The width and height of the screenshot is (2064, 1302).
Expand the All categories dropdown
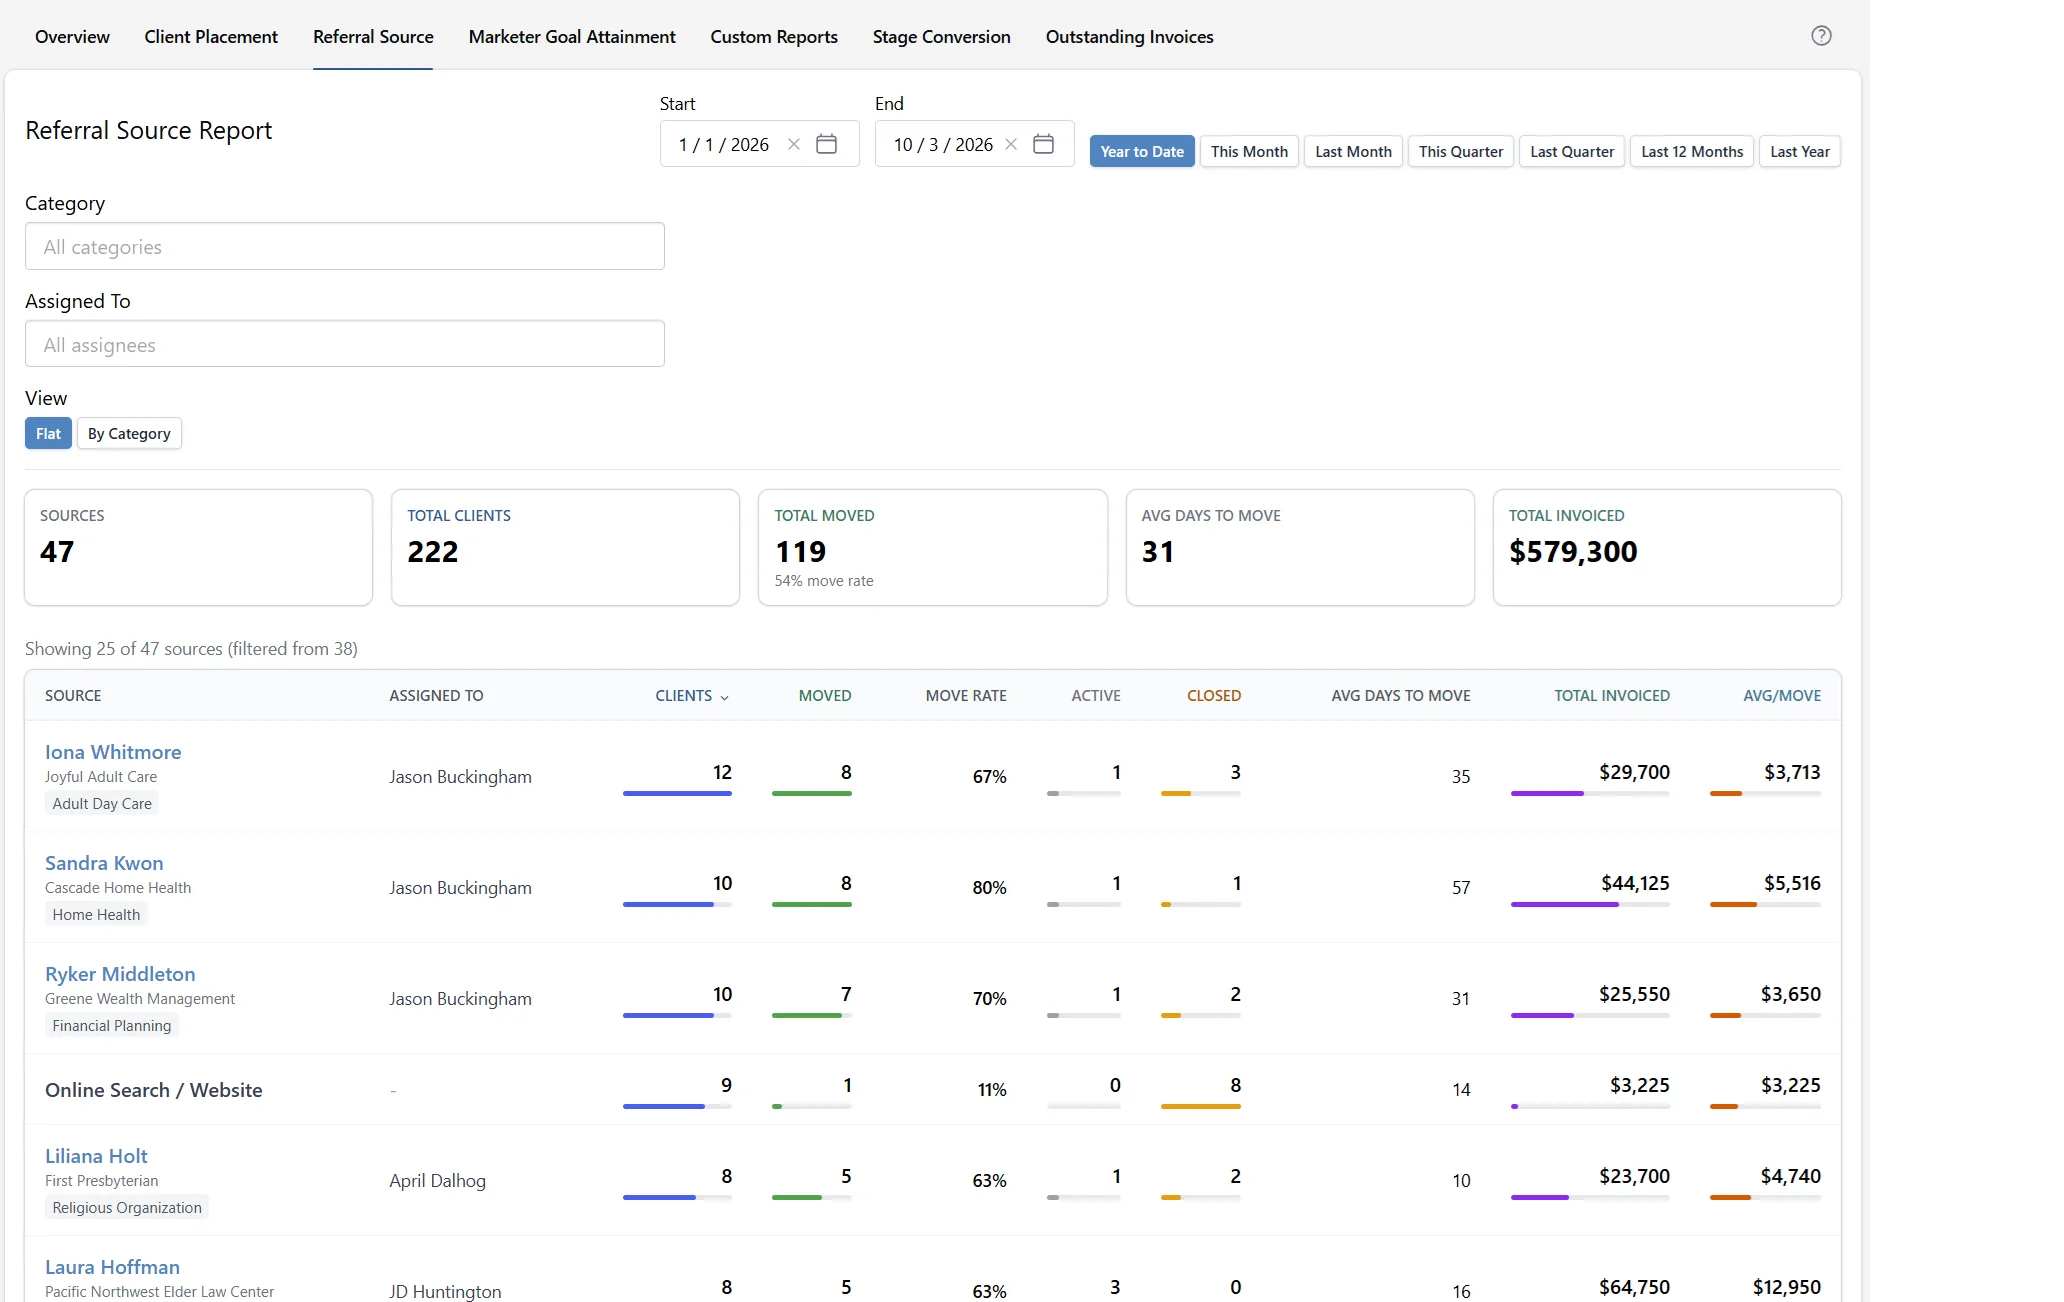345,246
